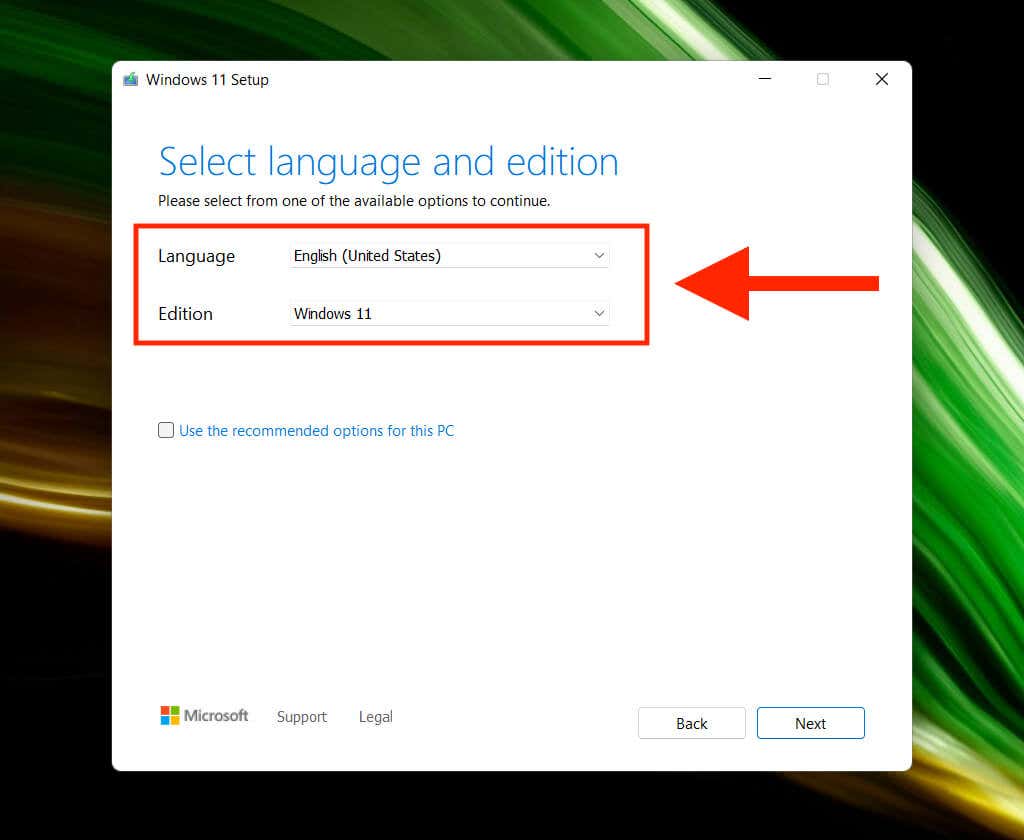Open the Support link
Image resolution: width=1024 pixels, height=840 pixels.
[x=302, y=717]
